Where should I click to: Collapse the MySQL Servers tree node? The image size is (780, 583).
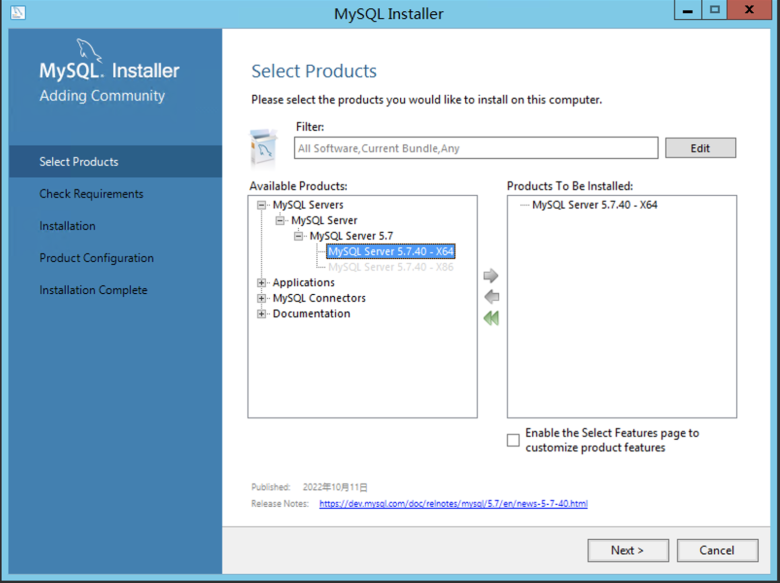262,205
